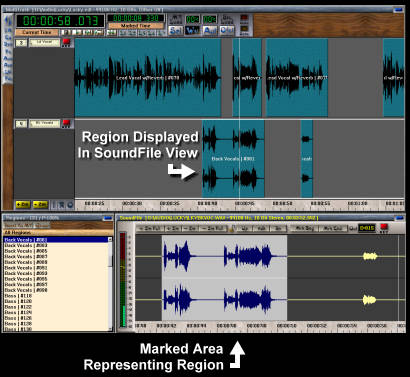Click the MultiTrack timeline ruler at 00:00:35

170,203
